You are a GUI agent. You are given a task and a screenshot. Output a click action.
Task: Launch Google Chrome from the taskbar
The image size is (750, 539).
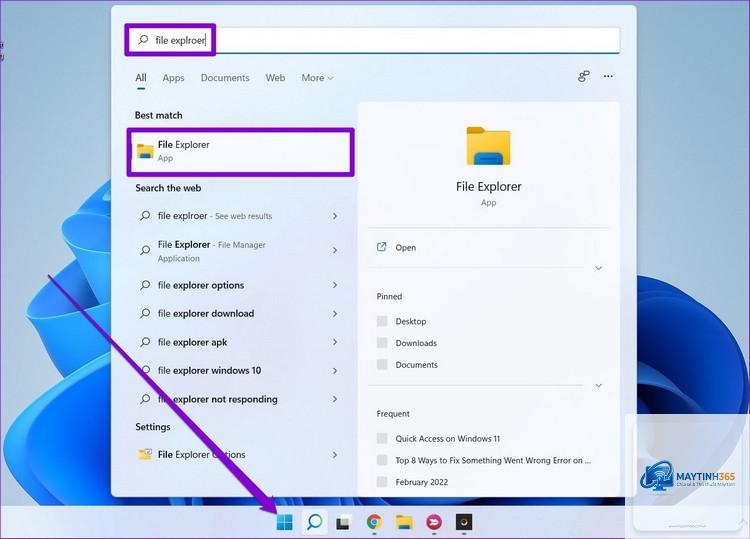tap(374, 522)
